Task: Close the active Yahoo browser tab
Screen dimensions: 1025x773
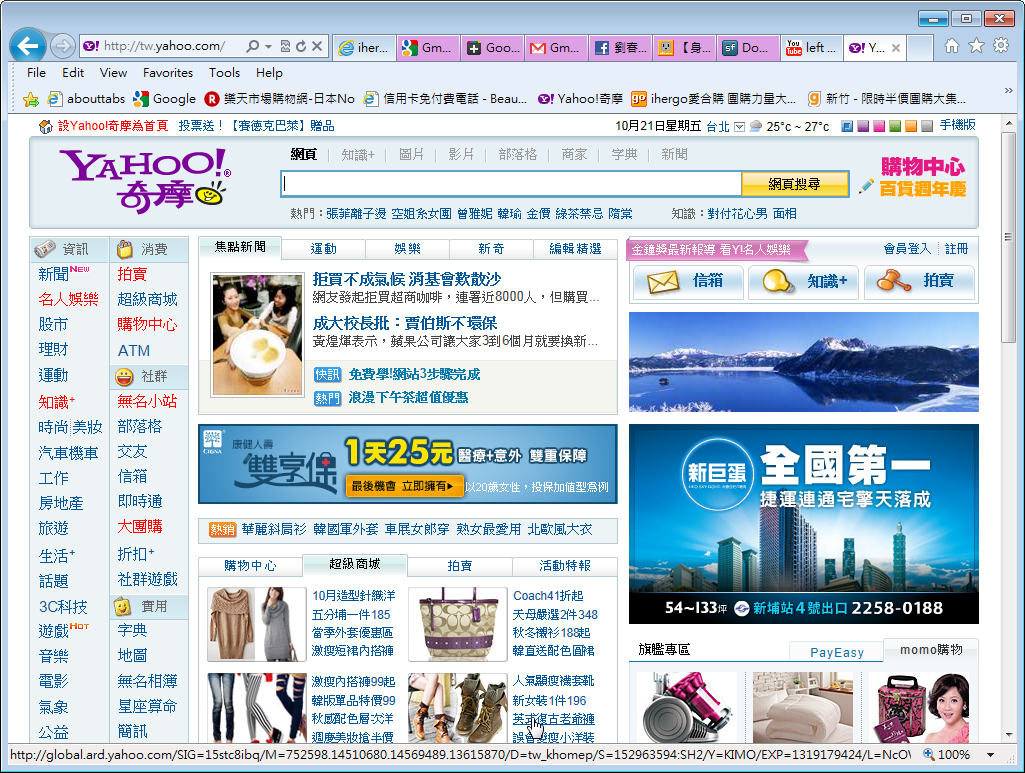Action: tap(896, 48)
